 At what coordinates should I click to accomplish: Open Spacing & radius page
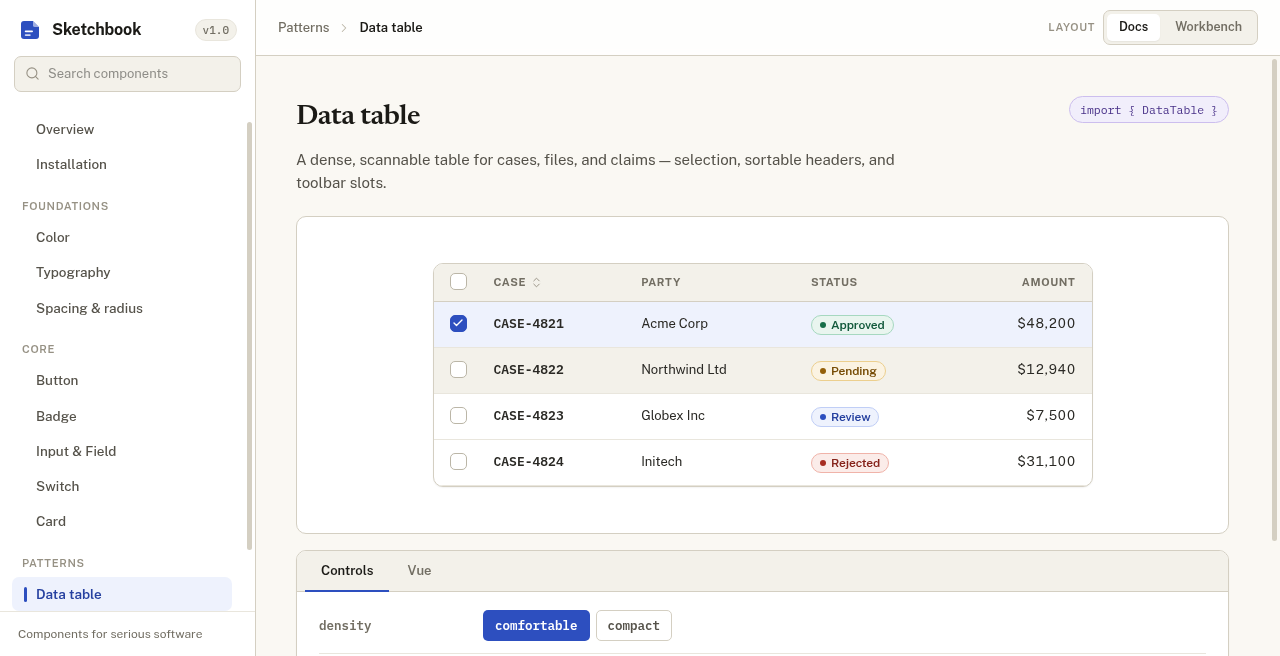click(x=122, y=309)
